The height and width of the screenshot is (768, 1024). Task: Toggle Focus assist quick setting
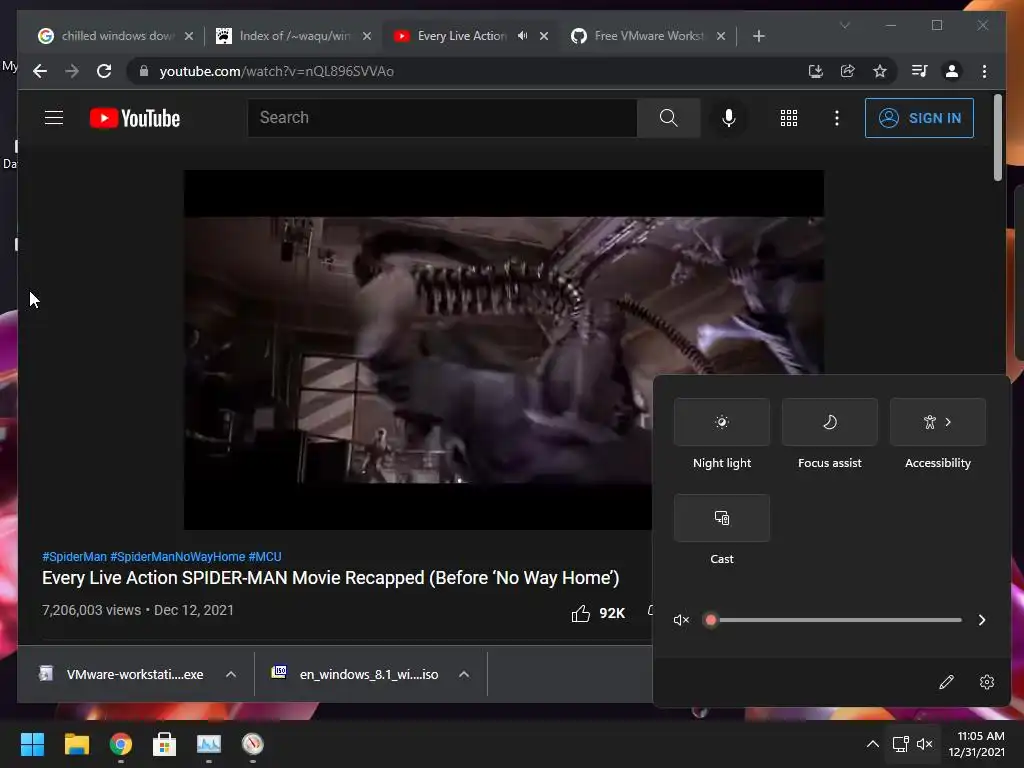[829, 422]
